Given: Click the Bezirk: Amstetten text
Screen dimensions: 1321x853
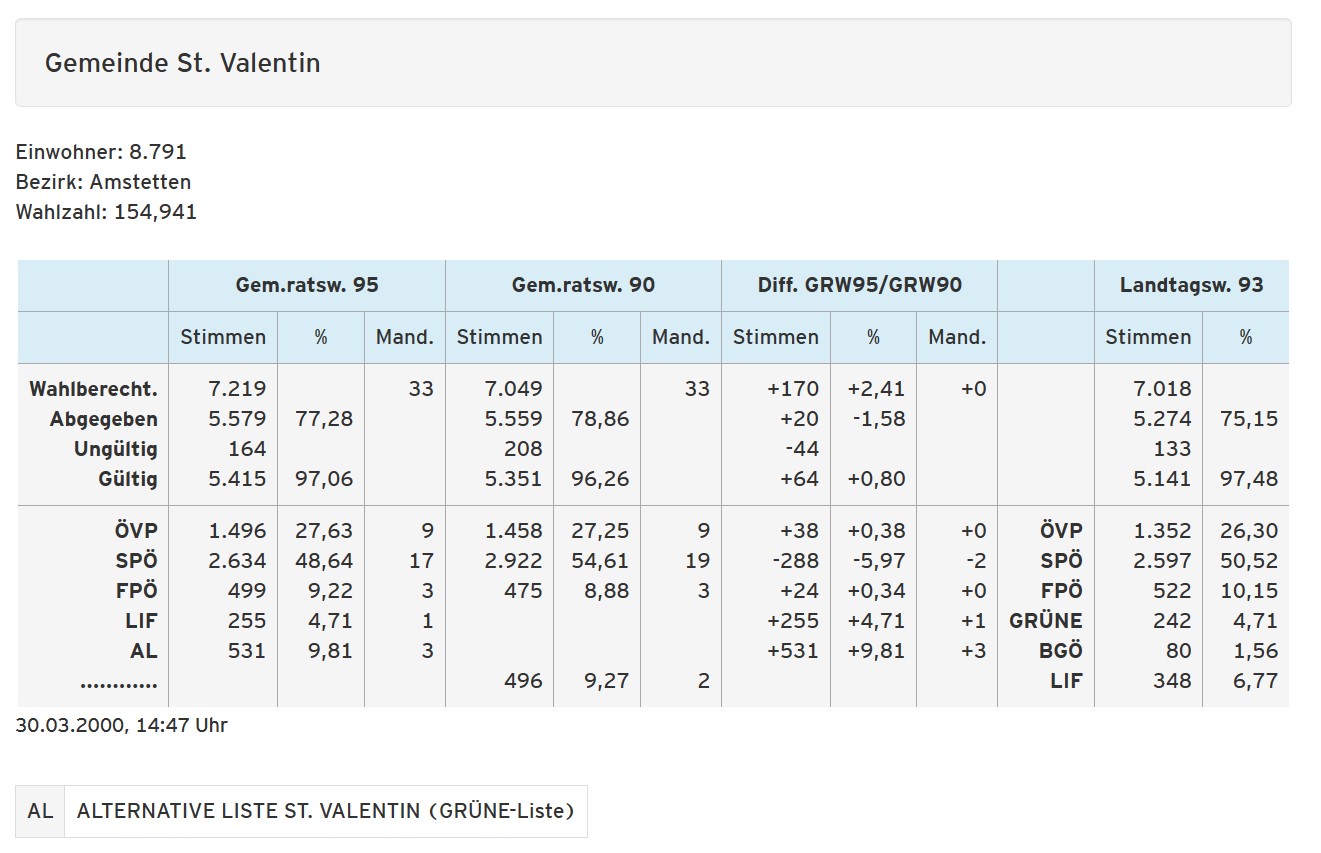Looking at the screenshot, I should [x=103, y=182].
